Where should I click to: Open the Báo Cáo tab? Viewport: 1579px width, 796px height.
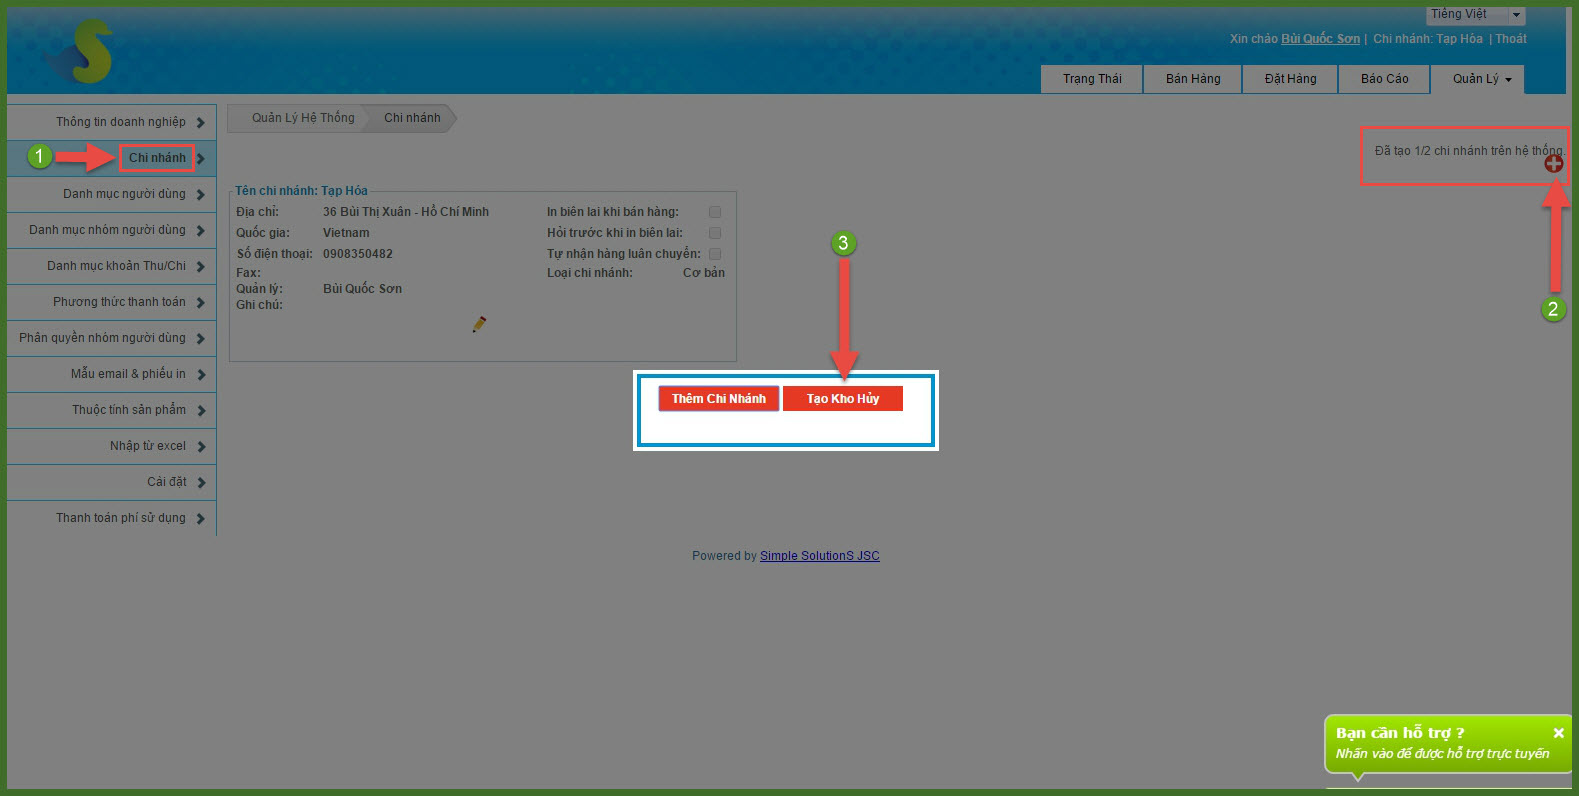pyautogui.click(x=1384, y=79)
